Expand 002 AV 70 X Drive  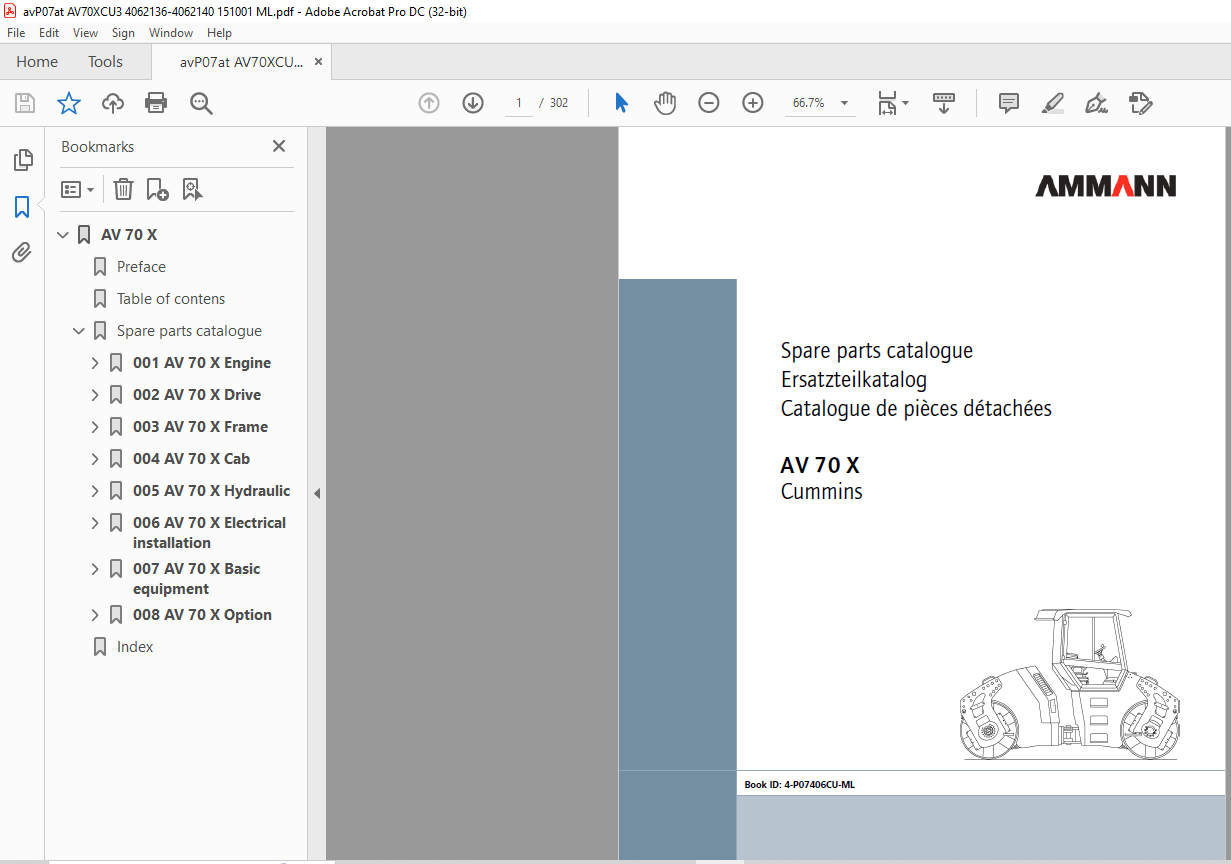(x=95, y=395)
